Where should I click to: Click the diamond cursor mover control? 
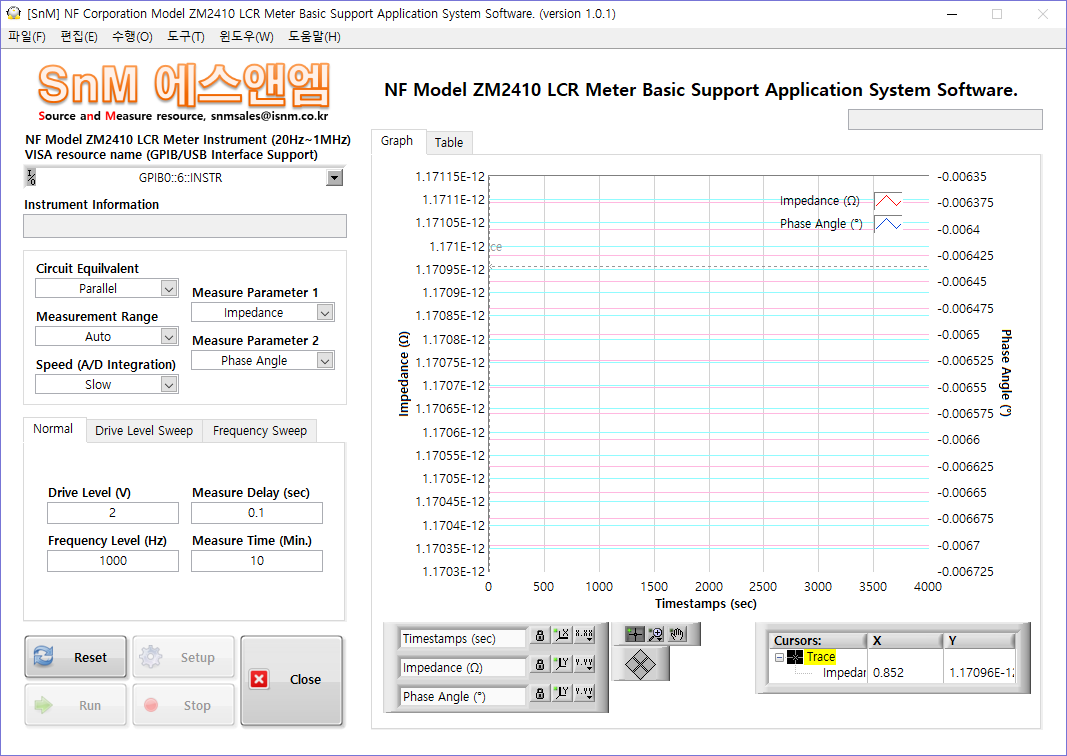pos(640,663)
